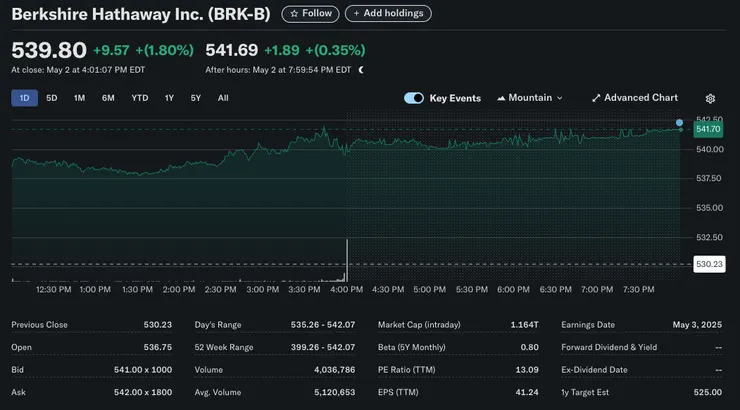The image size is (740, 410).
Task: Click the 7:30 PM axis label
Action: click(x=639, y=290)
